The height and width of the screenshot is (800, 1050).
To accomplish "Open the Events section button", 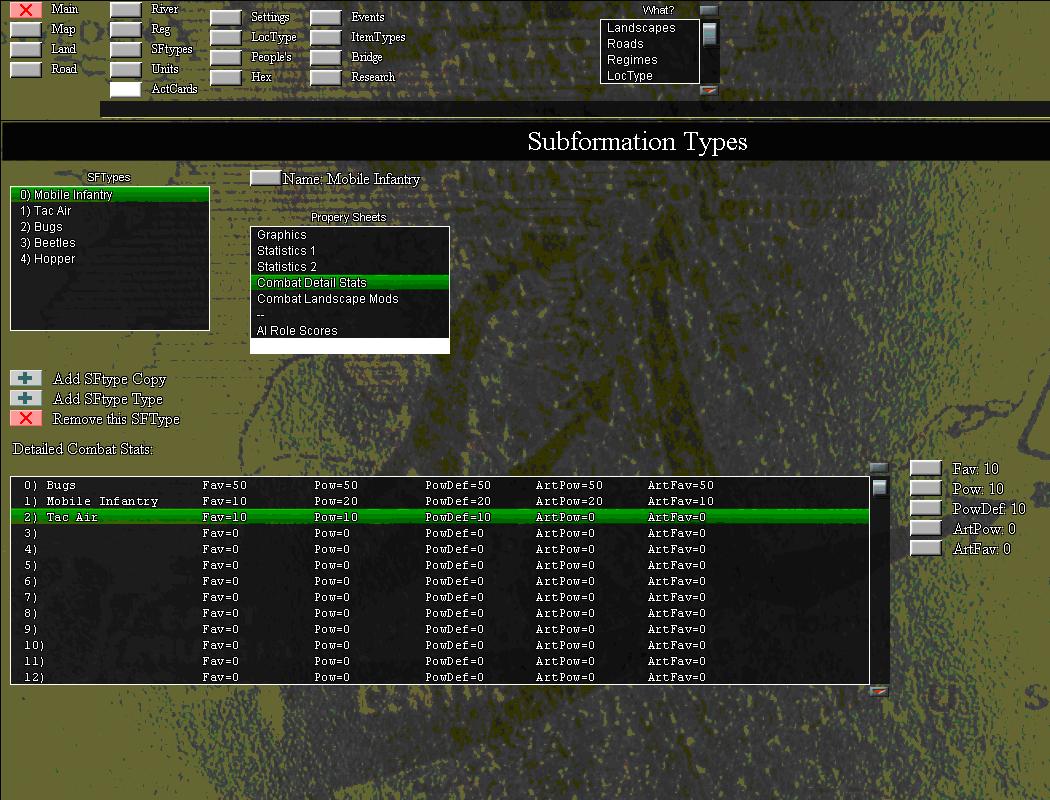I will click(x=326, y=17).
